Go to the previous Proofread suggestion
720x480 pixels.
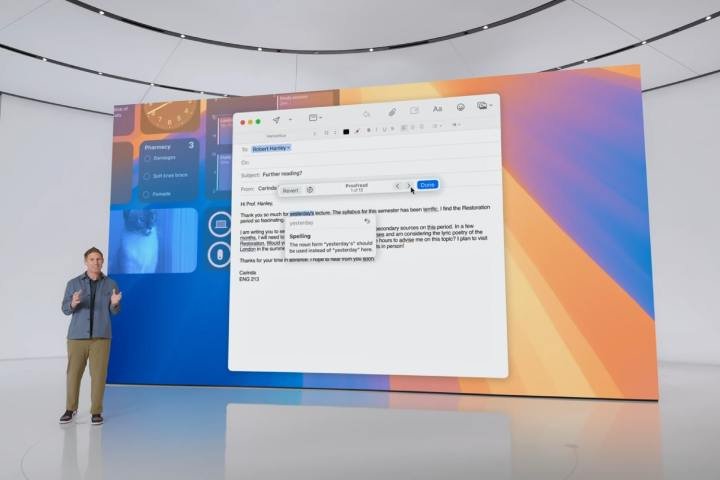pyautogui.click(x=397, y=186)
